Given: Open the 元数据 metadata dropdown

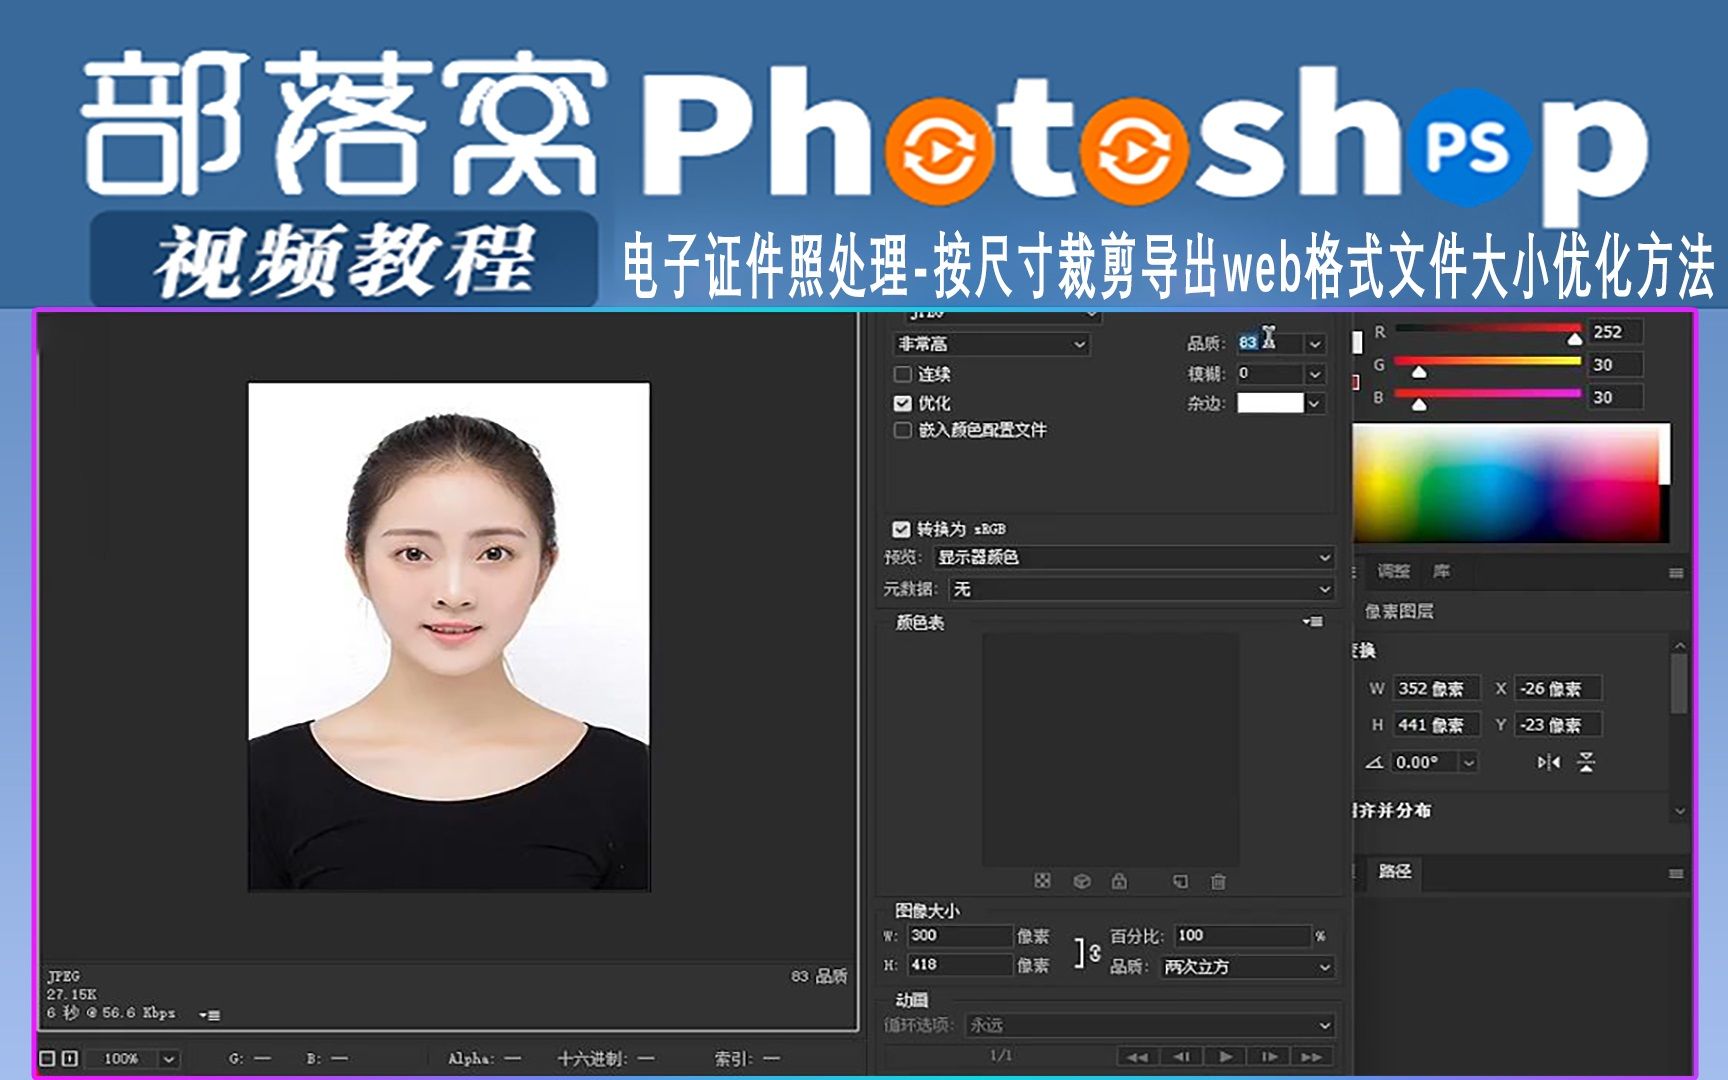Looking at the screenshot, I should 1141,589.
